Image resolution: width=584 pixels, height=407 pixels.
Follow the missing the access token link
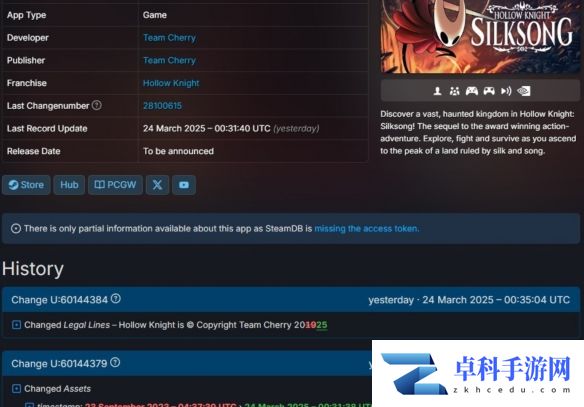click(x=367, y=229)
